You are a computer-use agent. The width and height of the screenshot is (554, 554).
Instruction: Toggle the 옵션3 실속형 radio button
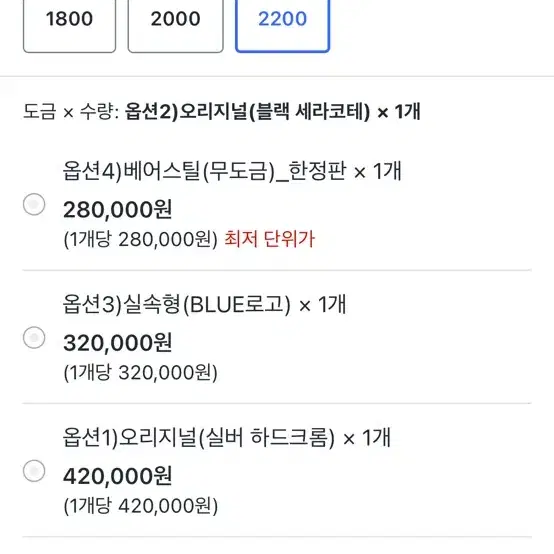[x=34, y=337]
